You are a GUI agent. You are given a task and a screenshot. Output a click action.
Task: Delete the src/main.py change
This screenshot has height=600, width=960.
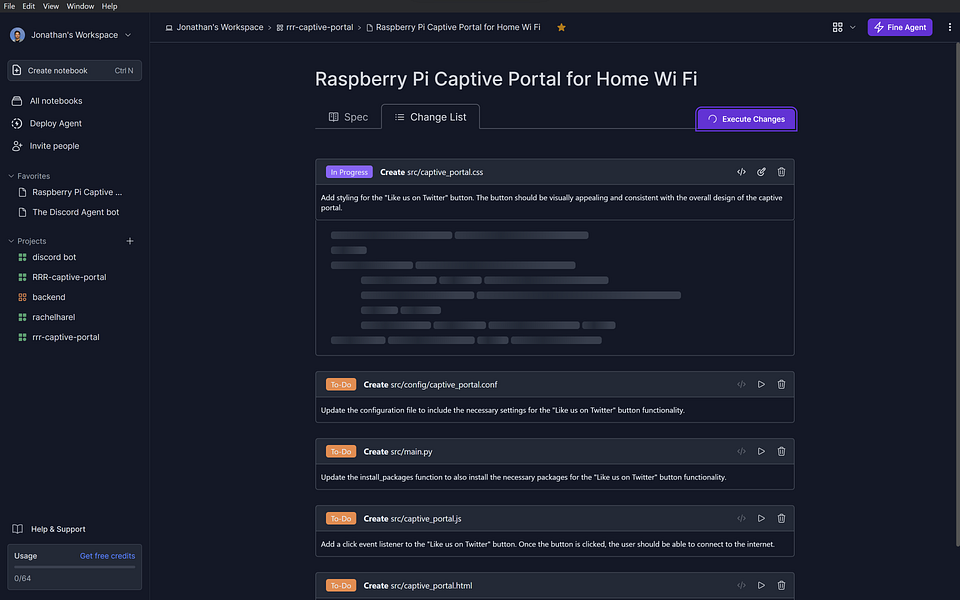coord(781,451)
